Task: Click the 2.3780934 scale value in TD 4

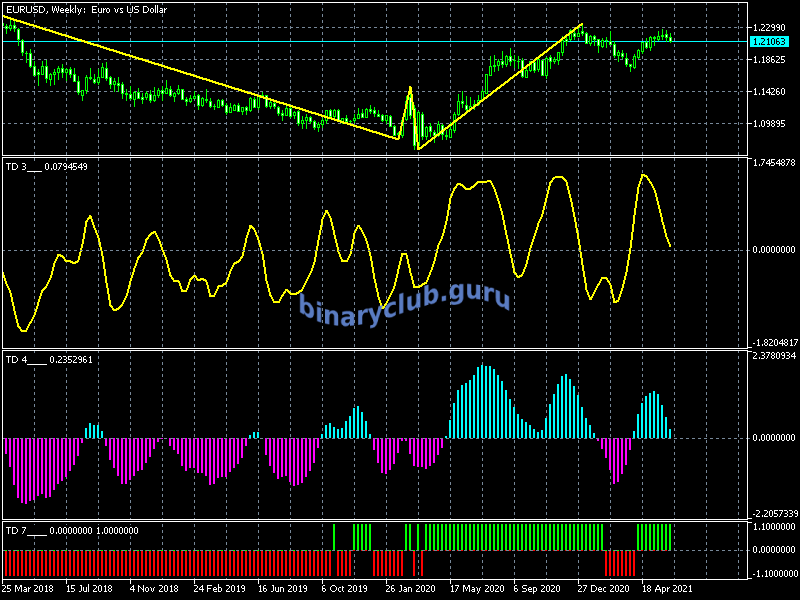Action: [774, 355]
